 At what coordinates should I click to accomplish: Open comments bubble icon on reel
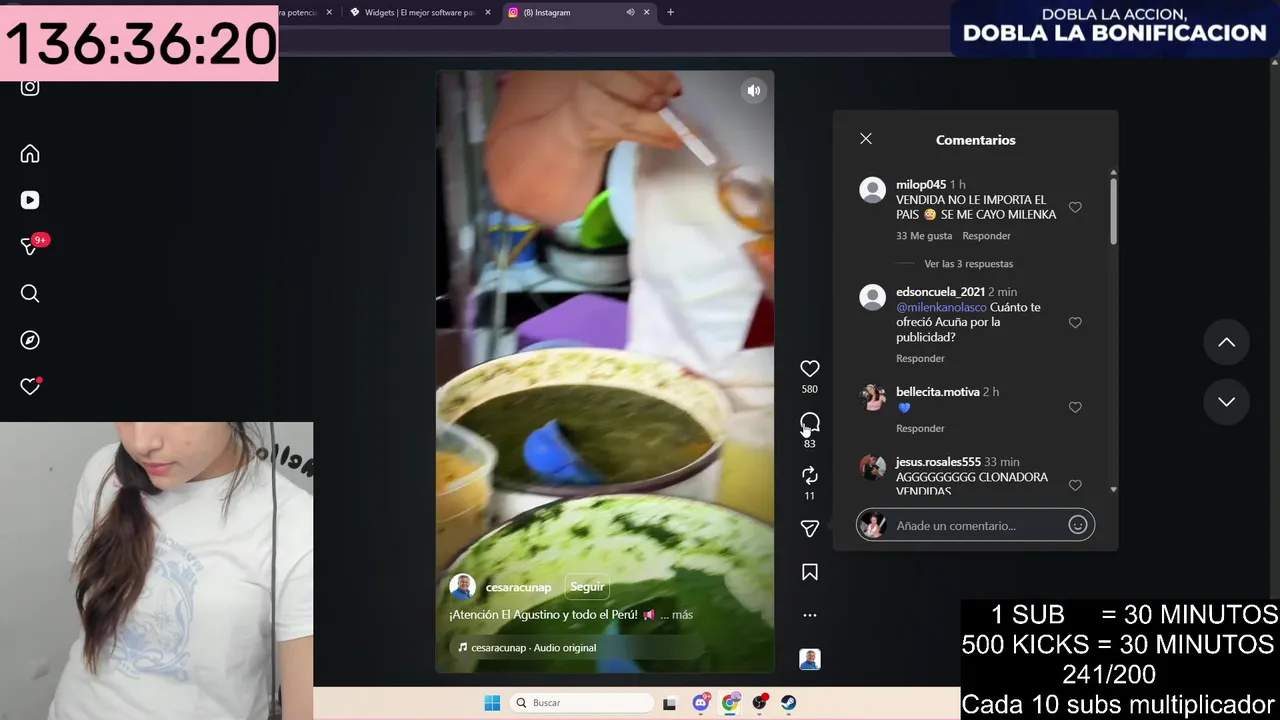tap(810, 423)
